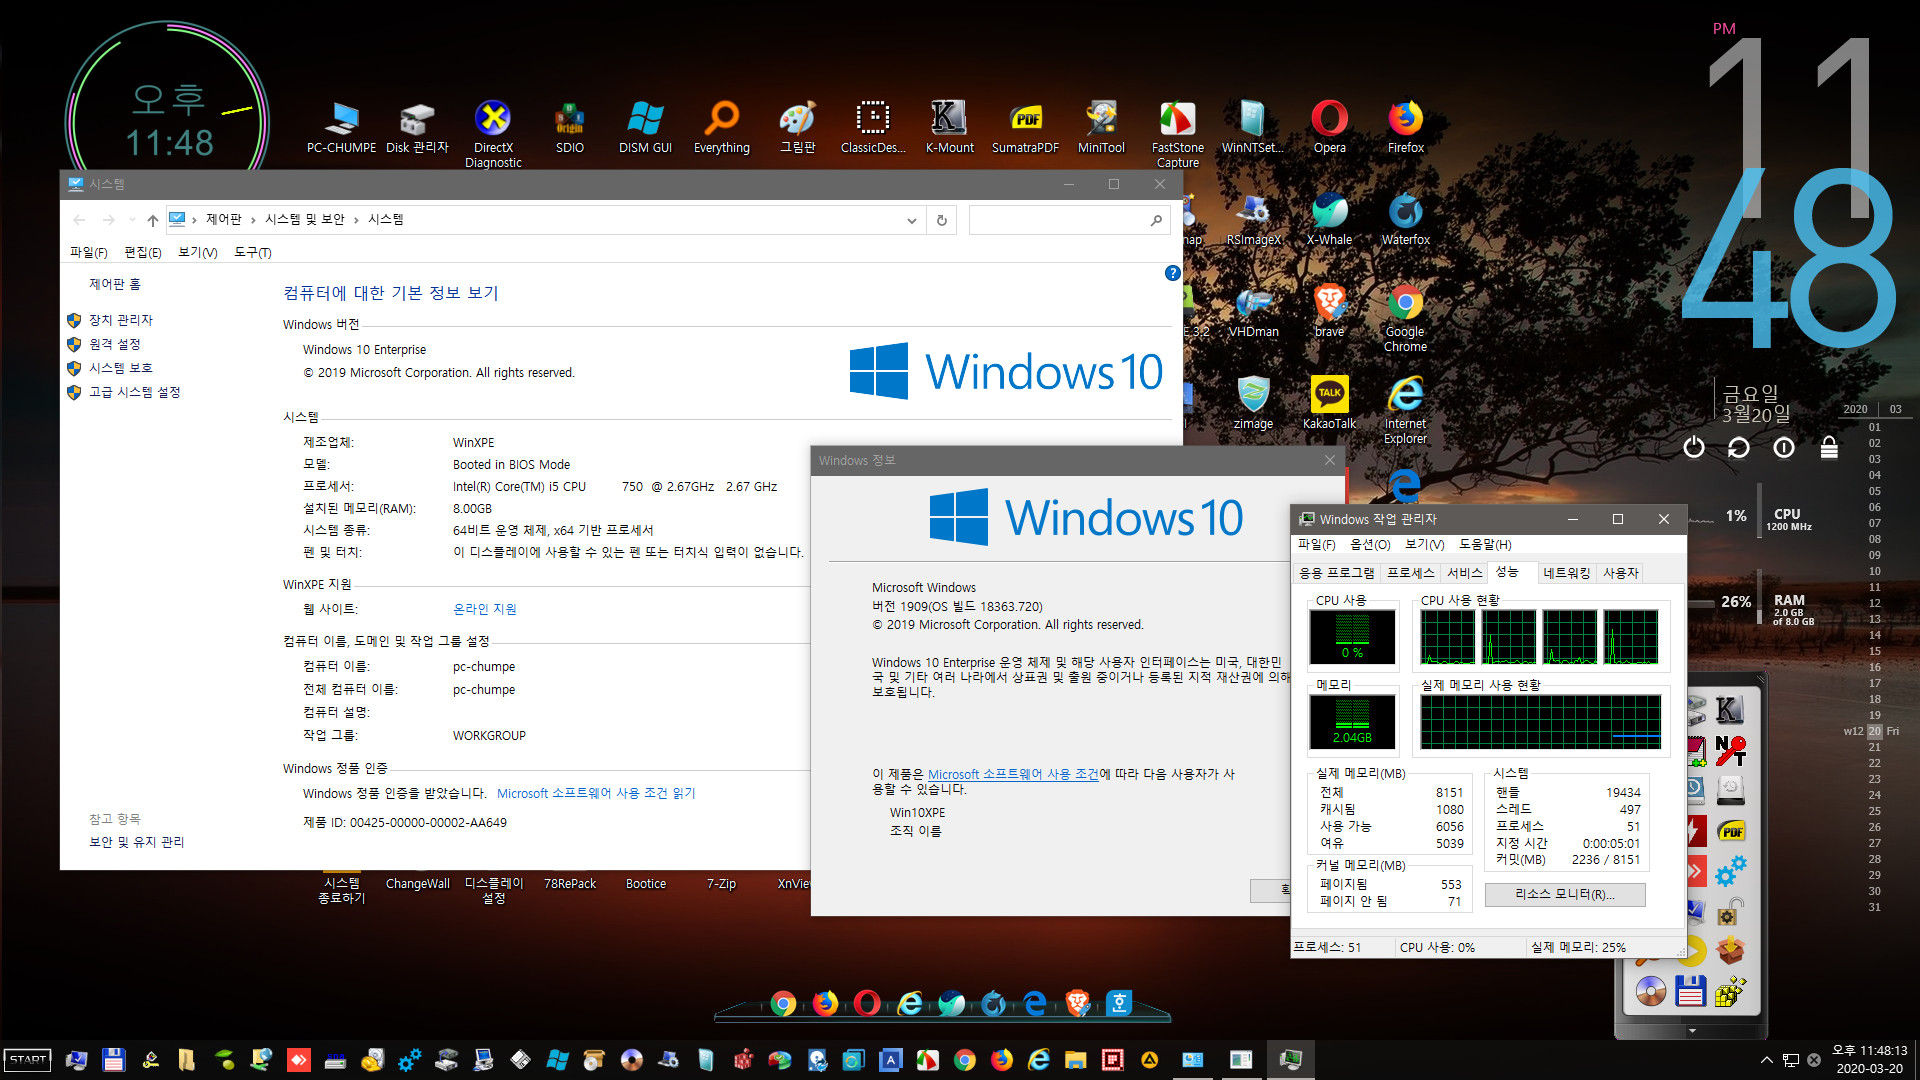Open the PC-CHUMPE desktop icon
Screen dimensions: 1920x1080
pyautogui.click(x=341, y=128)
